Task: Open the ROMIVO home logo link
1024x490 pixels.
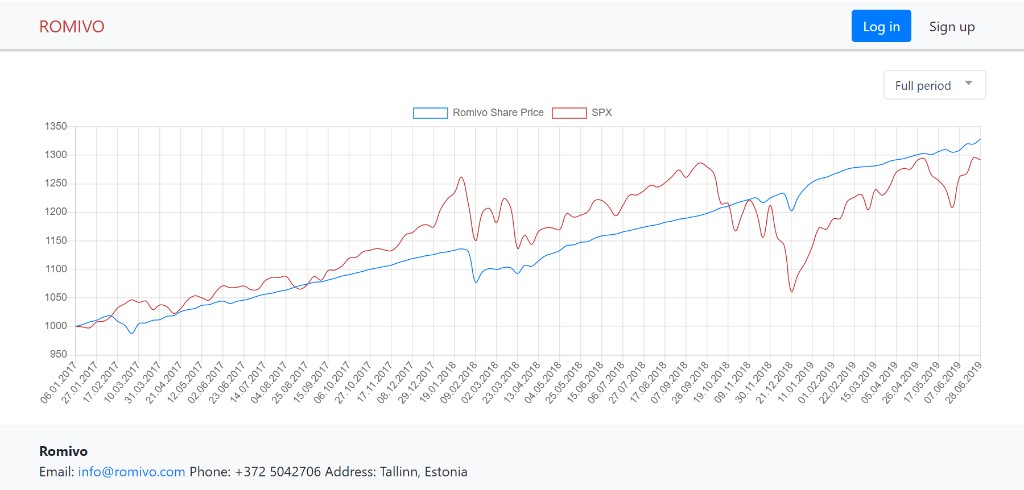Action: click(x=72, y=27)
